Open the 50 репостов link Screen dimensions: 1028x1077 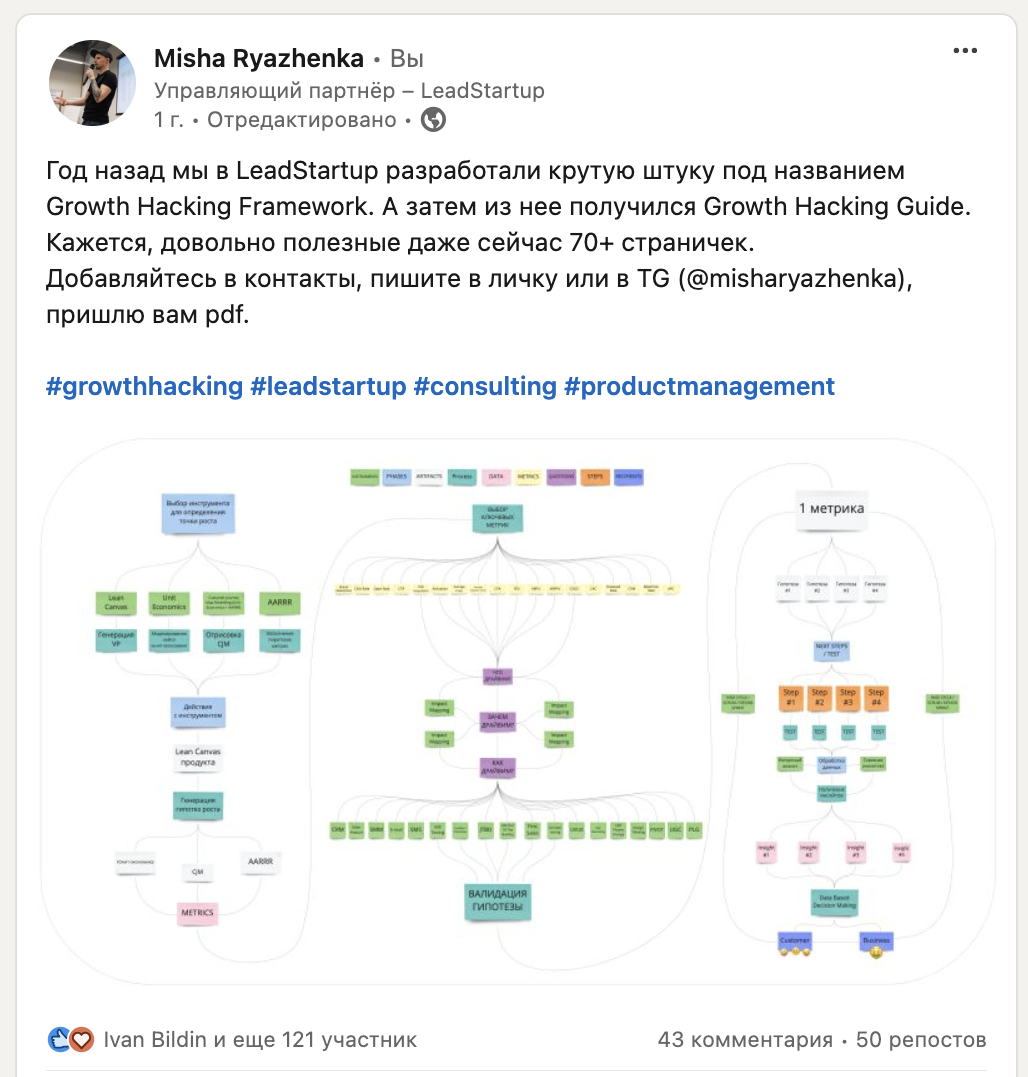[x=921, y=1039]
